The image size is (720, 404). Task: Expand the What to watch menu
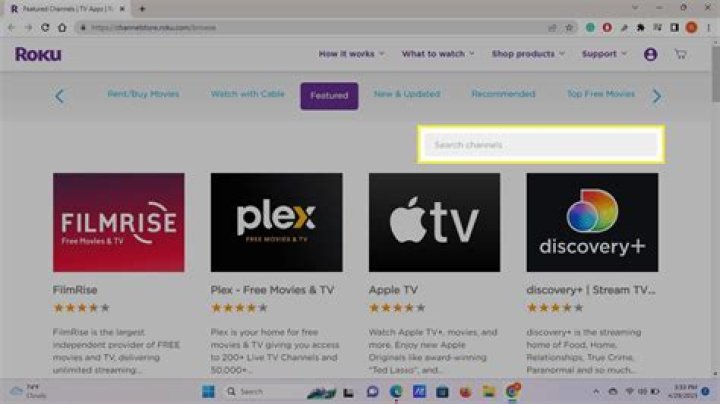point(438,54)
